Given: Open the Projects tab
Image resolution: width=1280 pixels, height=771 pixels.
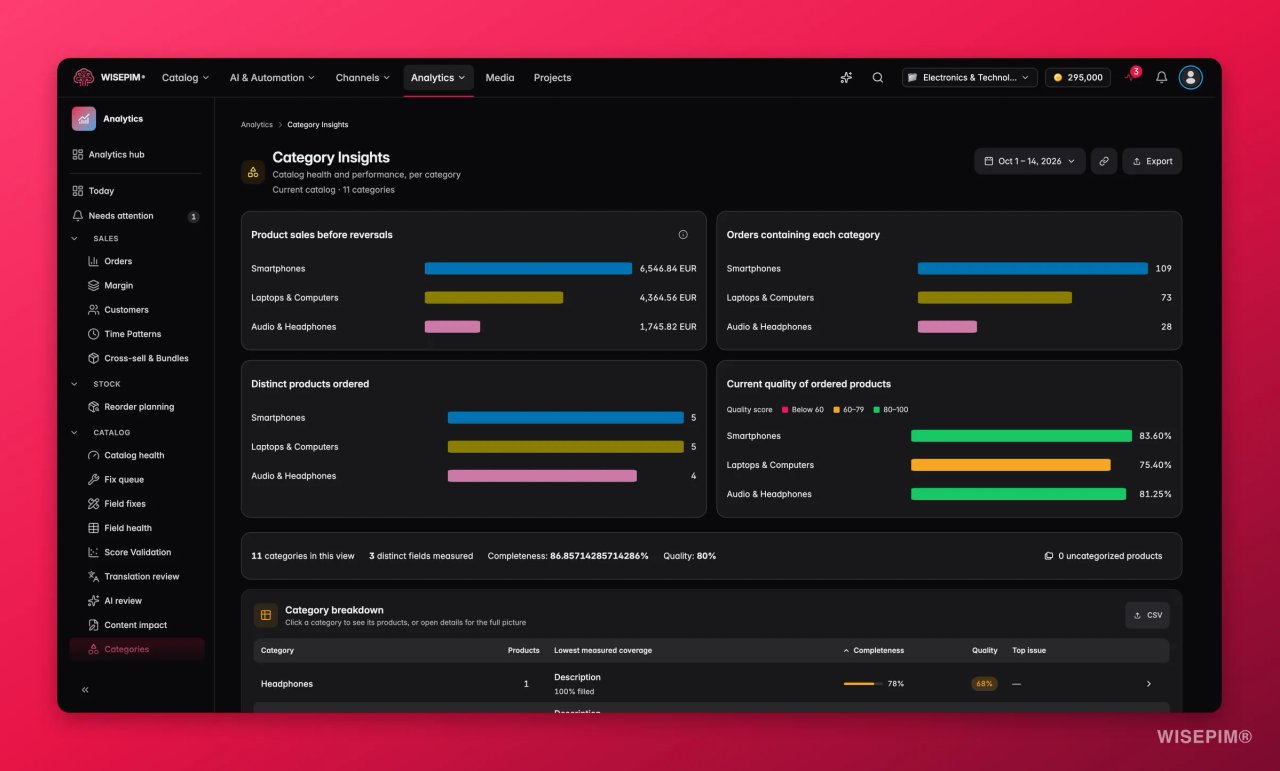Looking at the screenshot, I should (x=552, y=77).
